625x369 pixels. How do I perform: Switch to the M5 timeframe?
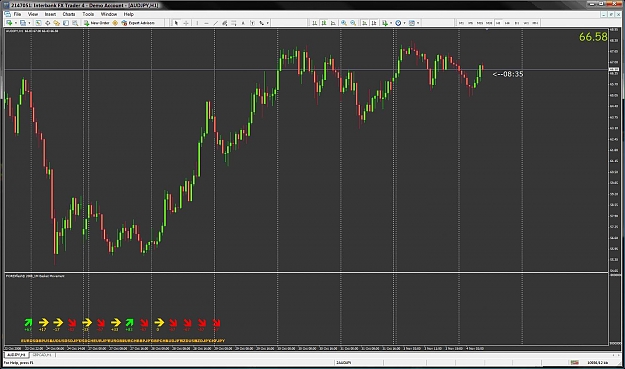(x=470, y=23)
